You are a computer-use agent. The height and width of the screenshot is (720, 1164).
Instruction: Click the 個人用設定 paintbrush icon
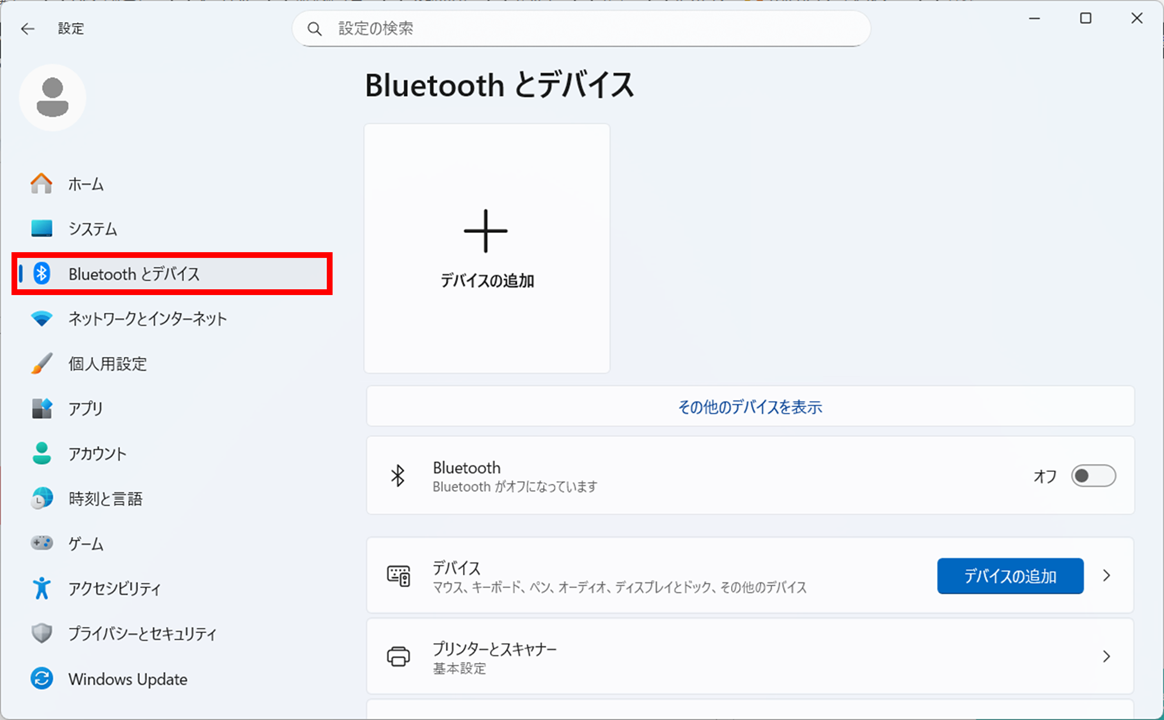coord(42,364)
